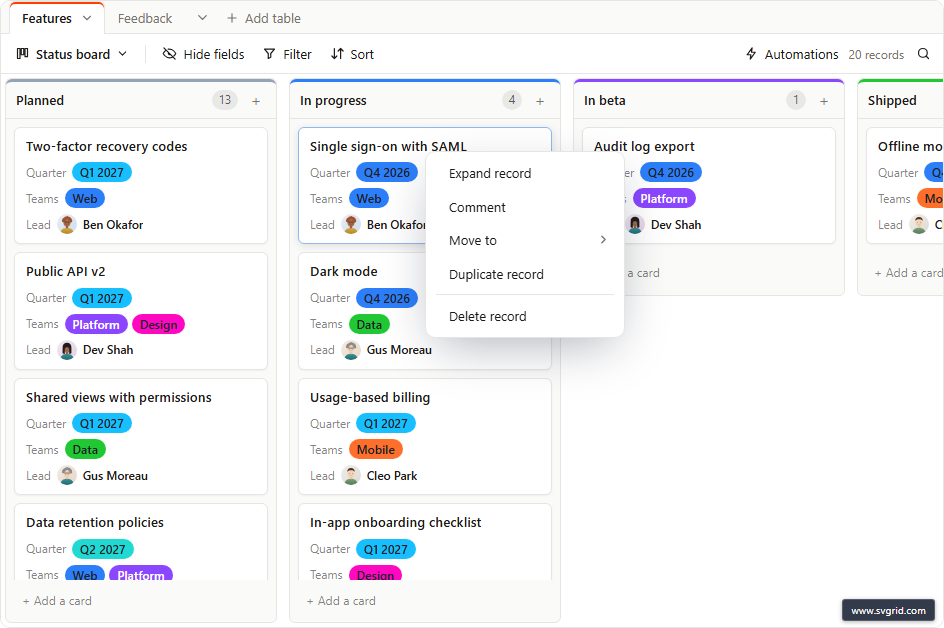Open the Status board view dropdown arrow
The height and width of the screenshot is (628, 944).
pyautogui.click(x=123, y=54)
